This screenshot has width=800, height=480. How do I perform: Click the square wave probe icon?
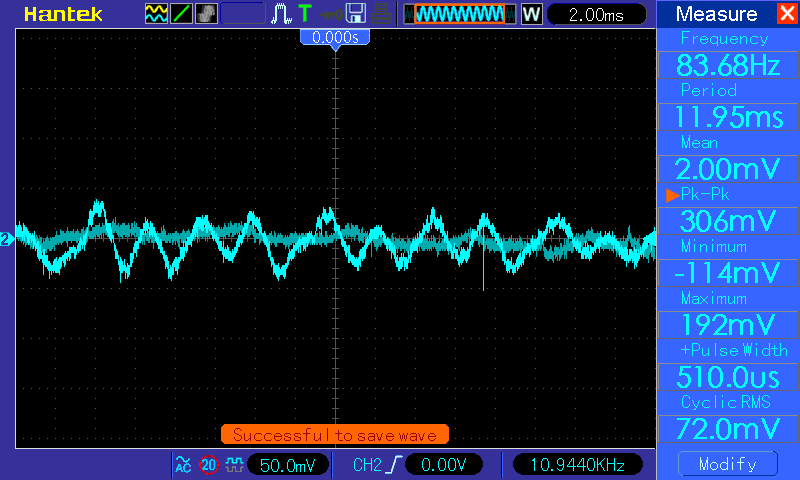click(234, 464)
